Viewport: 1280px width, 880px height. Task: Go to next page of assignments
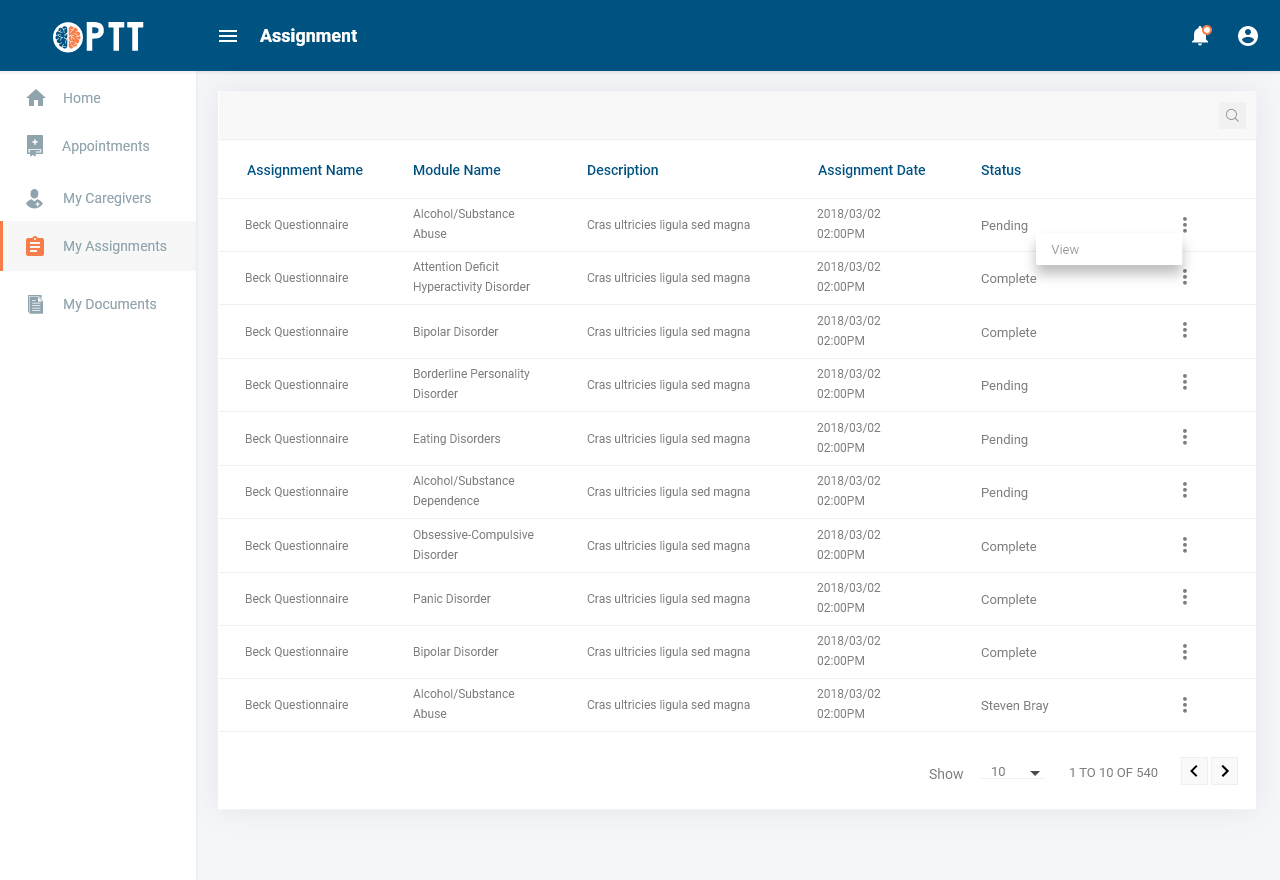point(1225,771)
